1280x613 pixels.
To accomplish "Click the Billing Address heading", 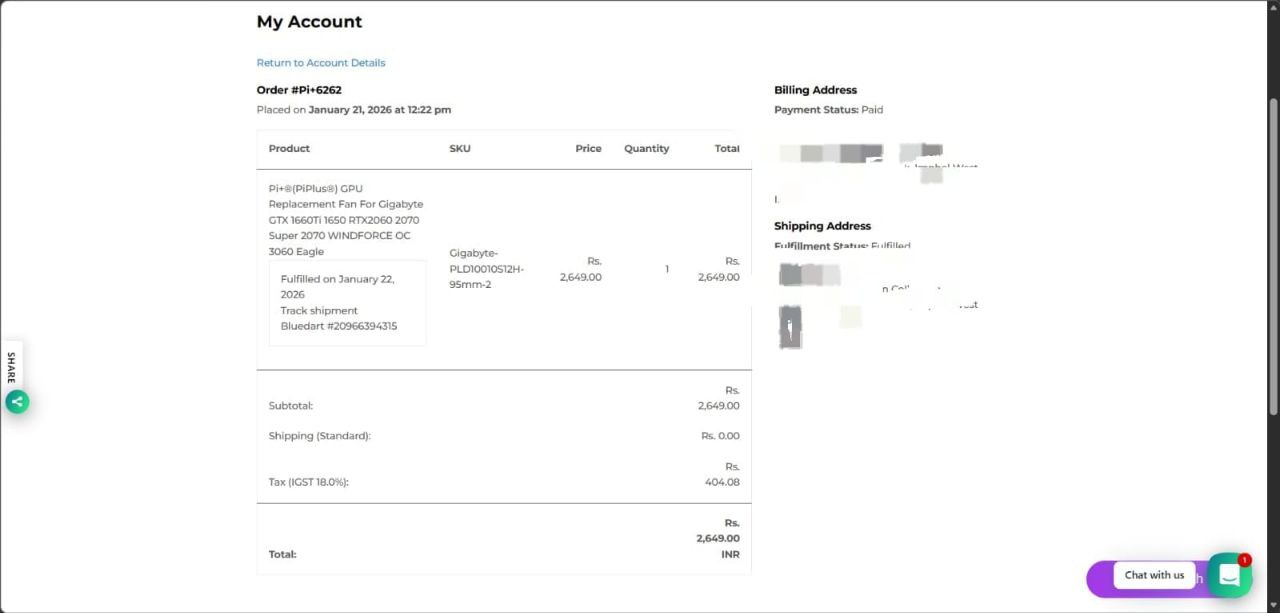I will click(x=815, y=90).
